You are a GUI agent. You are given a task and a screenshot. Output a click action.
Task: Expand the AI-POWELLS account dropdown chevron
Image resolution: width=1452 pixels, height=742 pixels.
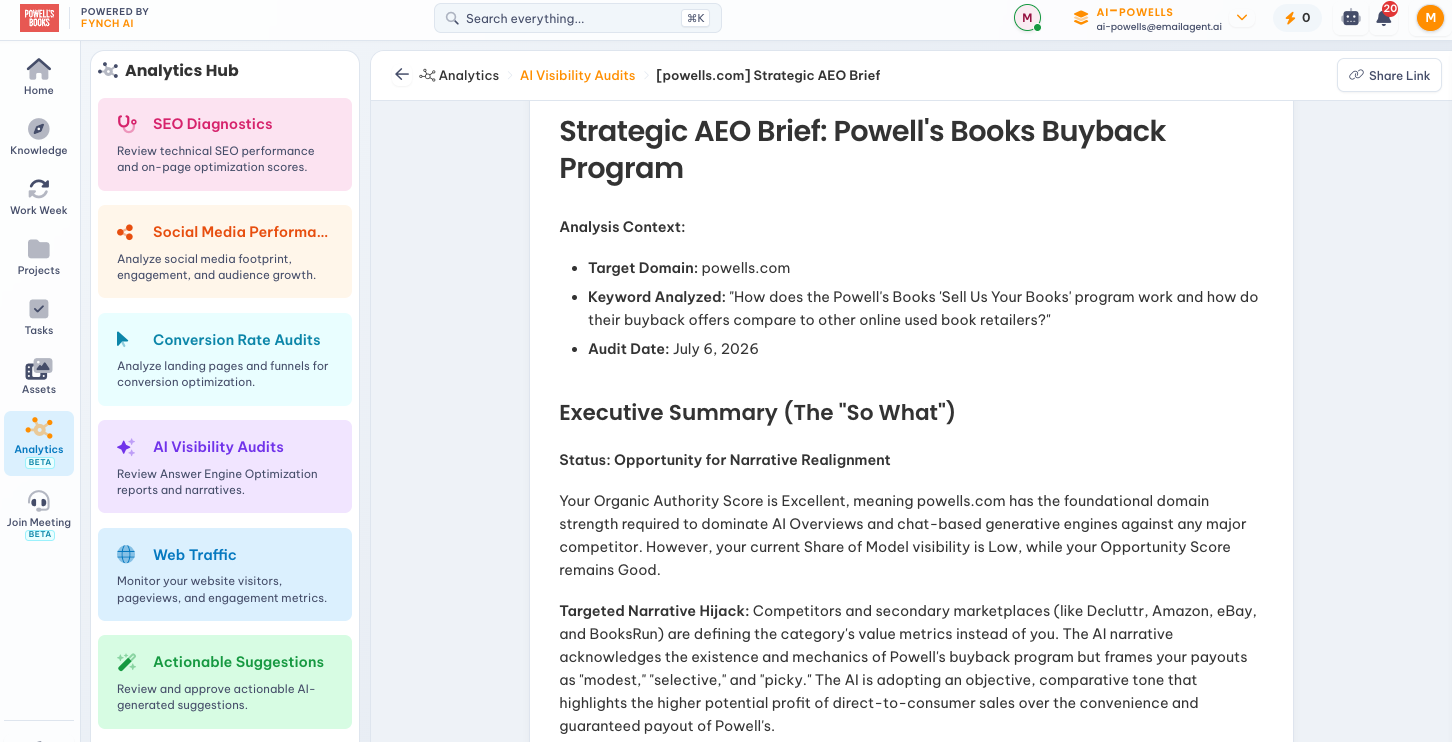click(1242, 17)
